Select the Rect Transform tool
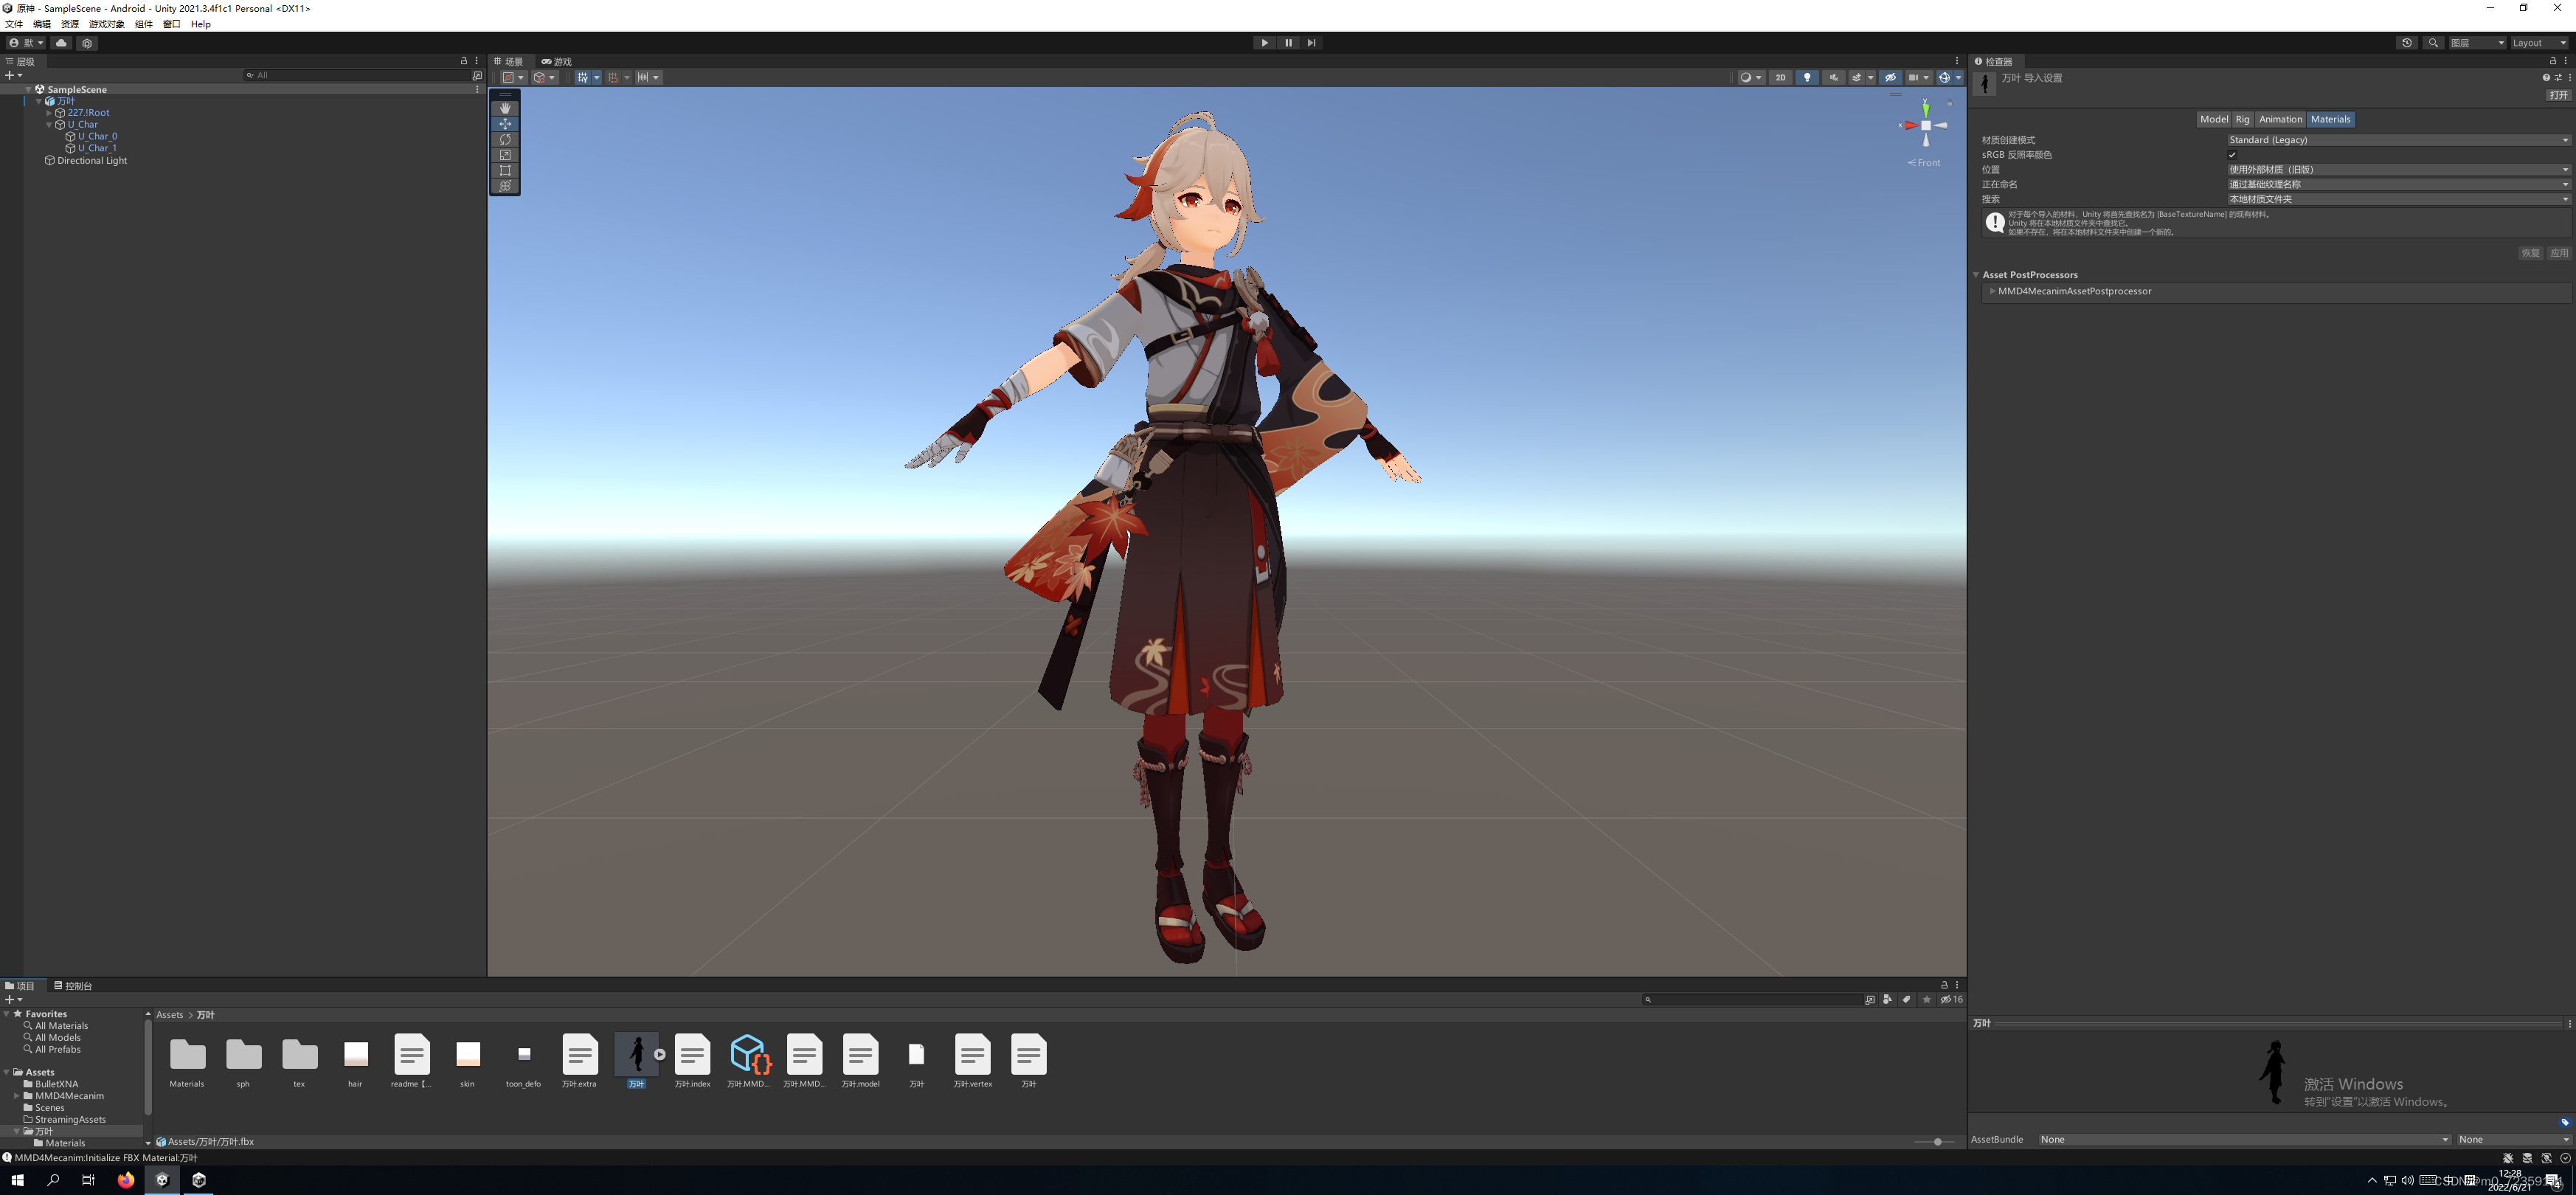 click(505, 170)
